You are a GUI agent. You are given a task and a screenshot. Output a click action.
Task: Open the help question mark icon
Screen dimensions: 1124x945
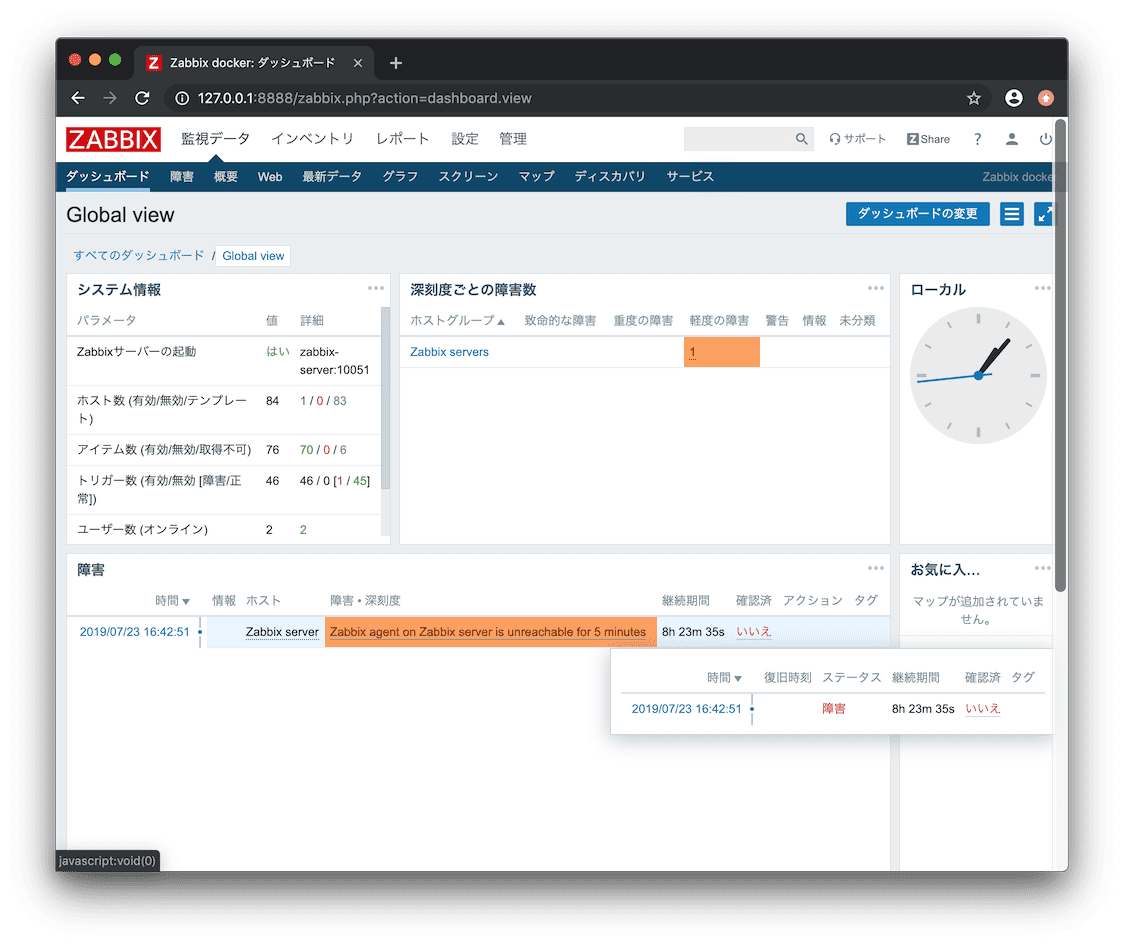pyautogui.click(x=977, y=139)
